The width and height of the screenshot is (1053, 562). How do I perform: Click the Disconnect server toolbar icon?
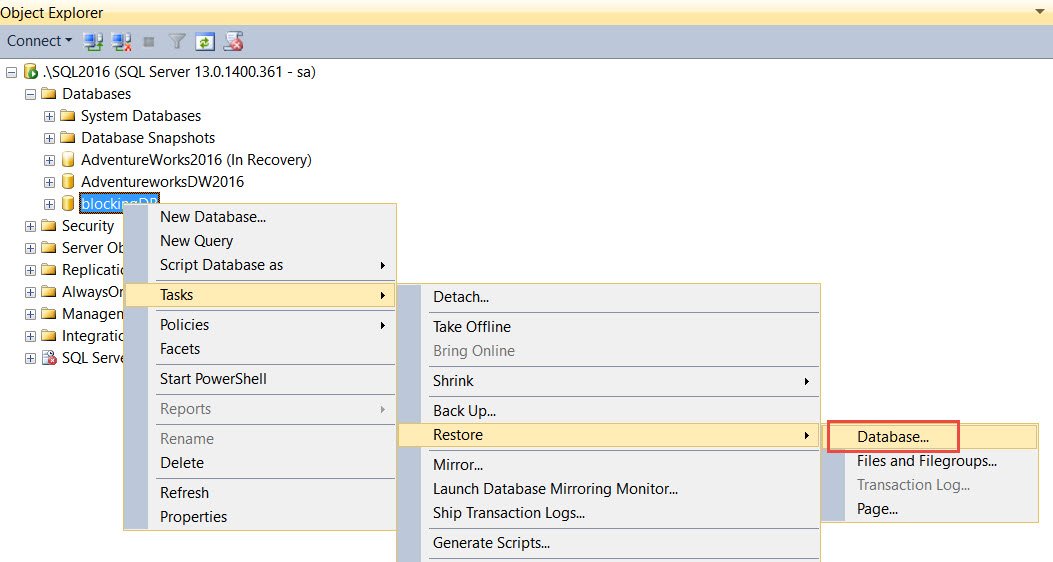tap(122, 42)
